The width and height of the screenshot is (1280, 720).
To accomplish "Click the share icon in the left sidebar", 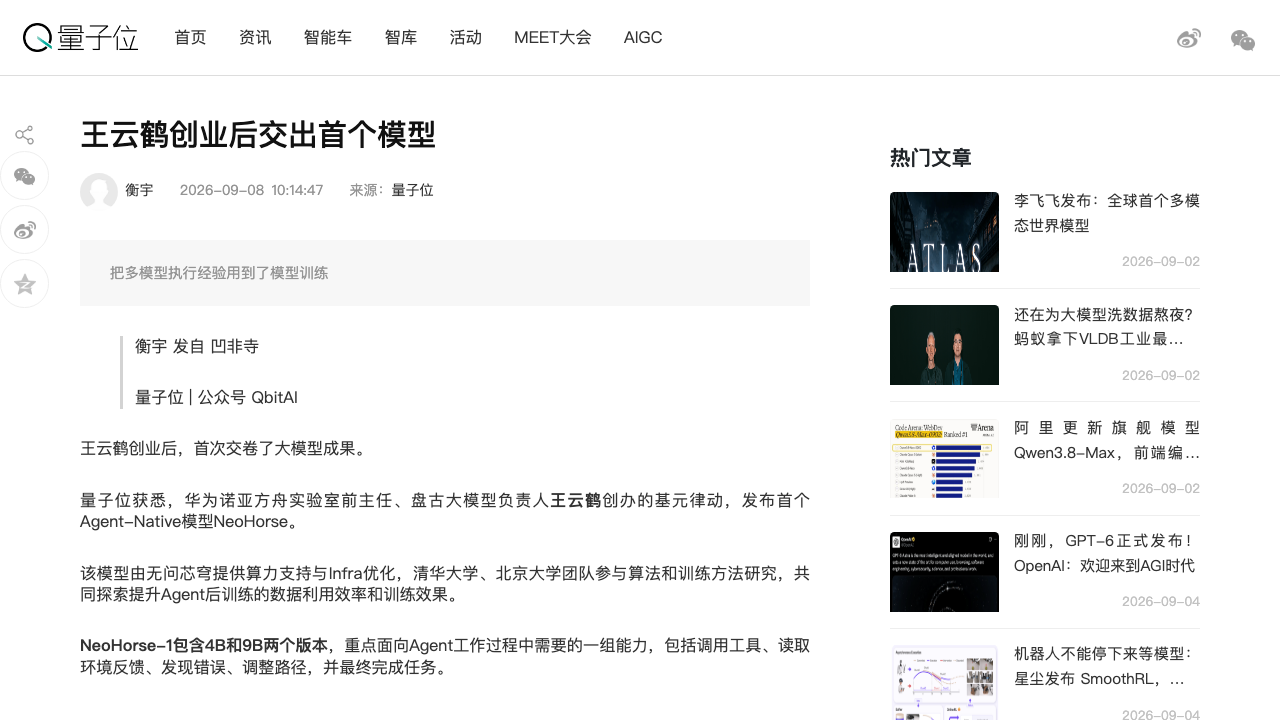I will pos(25,135).
